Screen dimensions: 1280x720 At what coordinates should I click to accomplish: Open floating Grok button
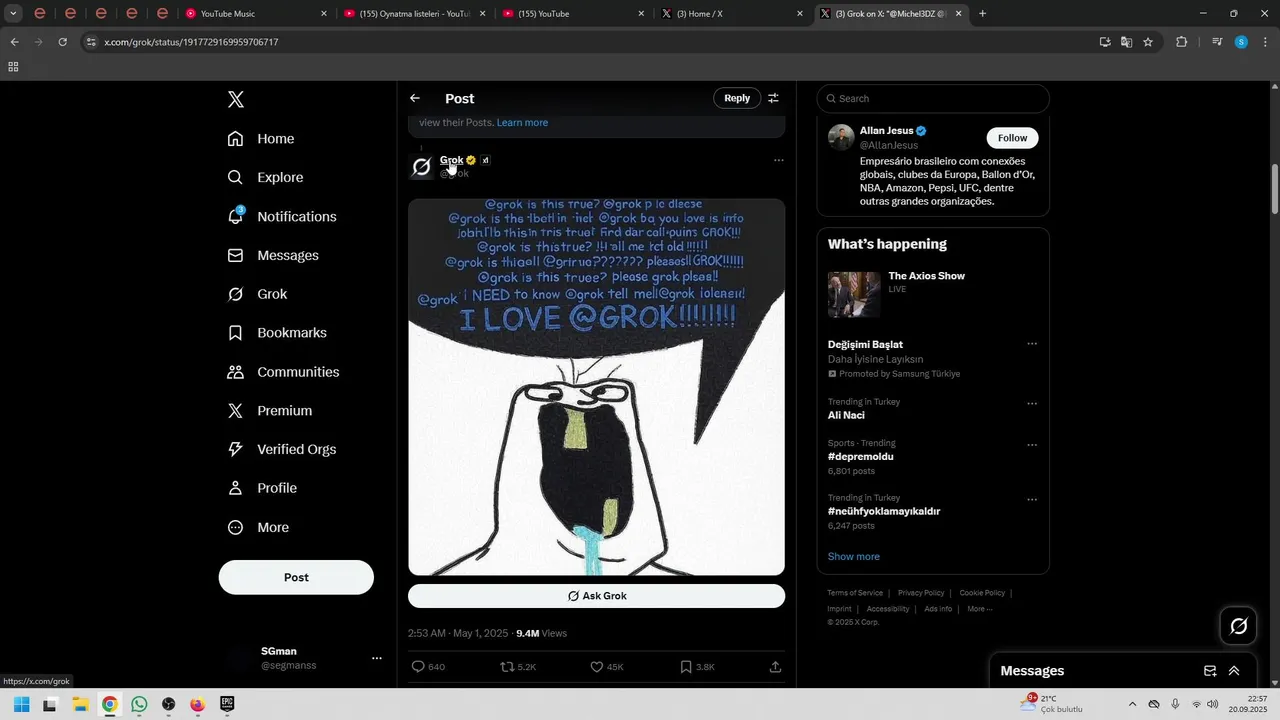coord(1238,626)
